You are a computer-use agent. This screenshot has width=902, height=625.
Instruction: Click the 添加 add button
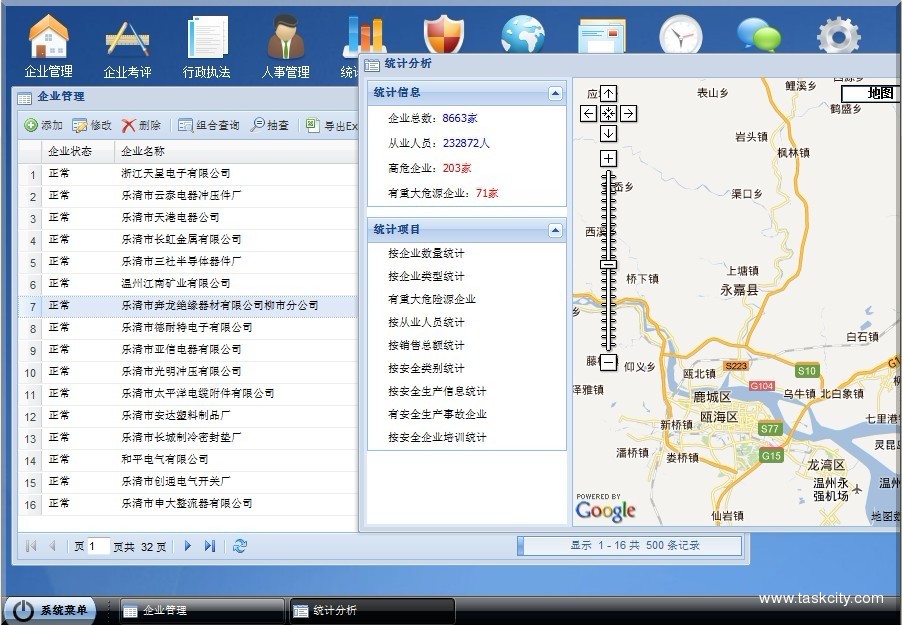[x=43, y=126]
